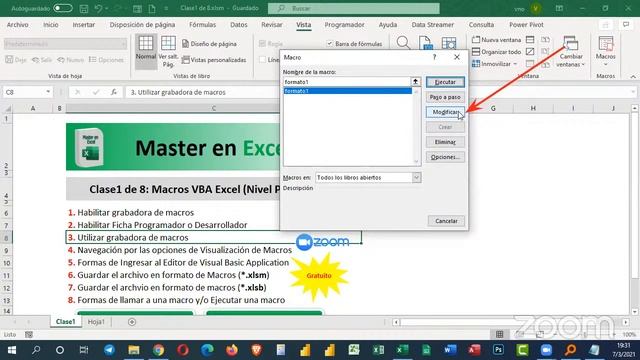Screen dimensions: 640x360
Task: Click the Macro dialog help question mark
Action: tap(434, 57)
